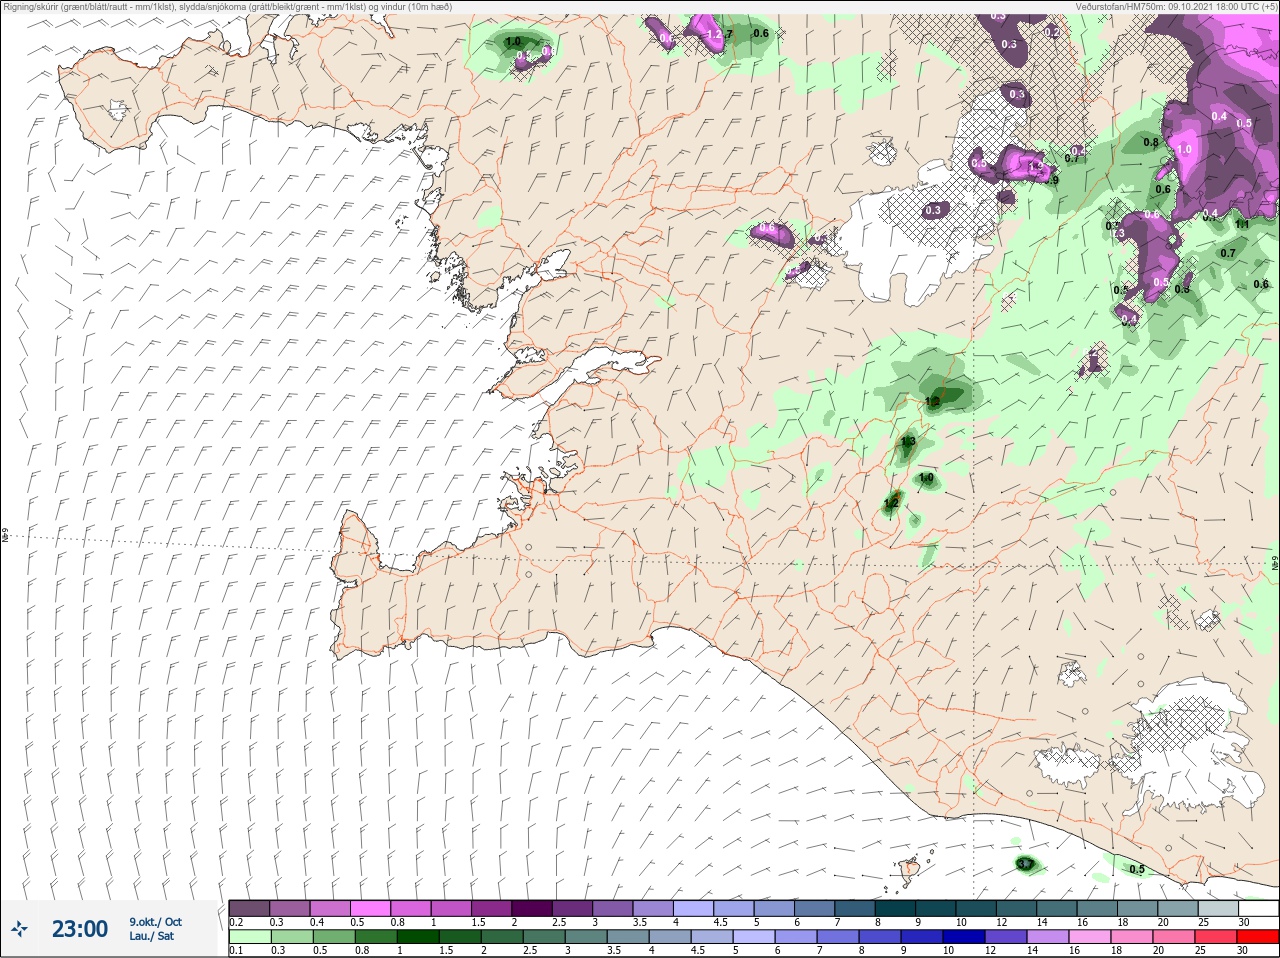Click the '1.0' value in the bright pink snow area

(1185, 149)
